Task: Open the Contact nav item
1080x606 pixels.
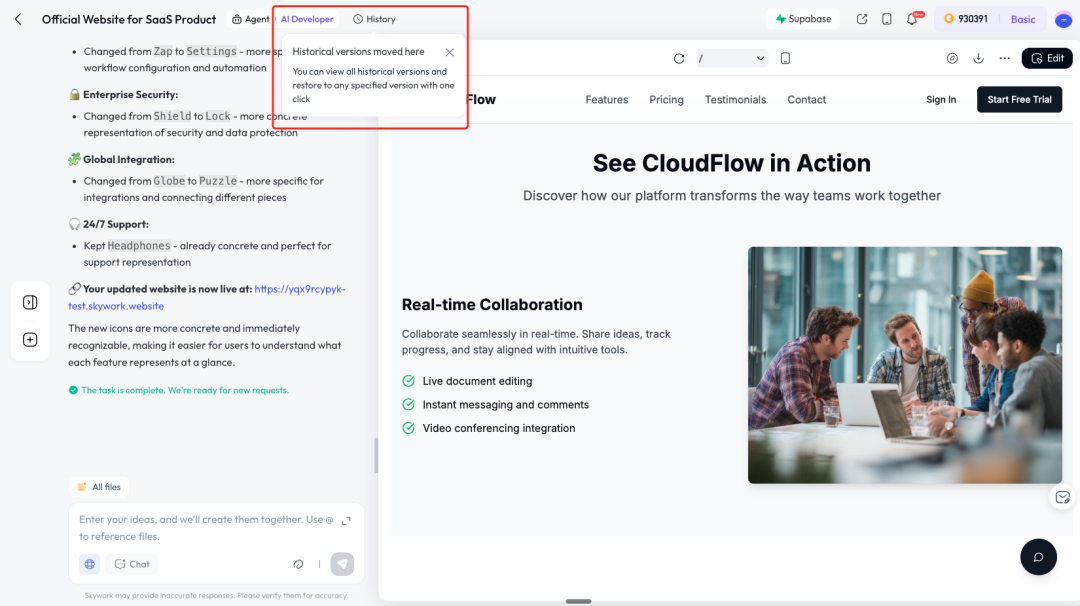Action: [807, 100]
